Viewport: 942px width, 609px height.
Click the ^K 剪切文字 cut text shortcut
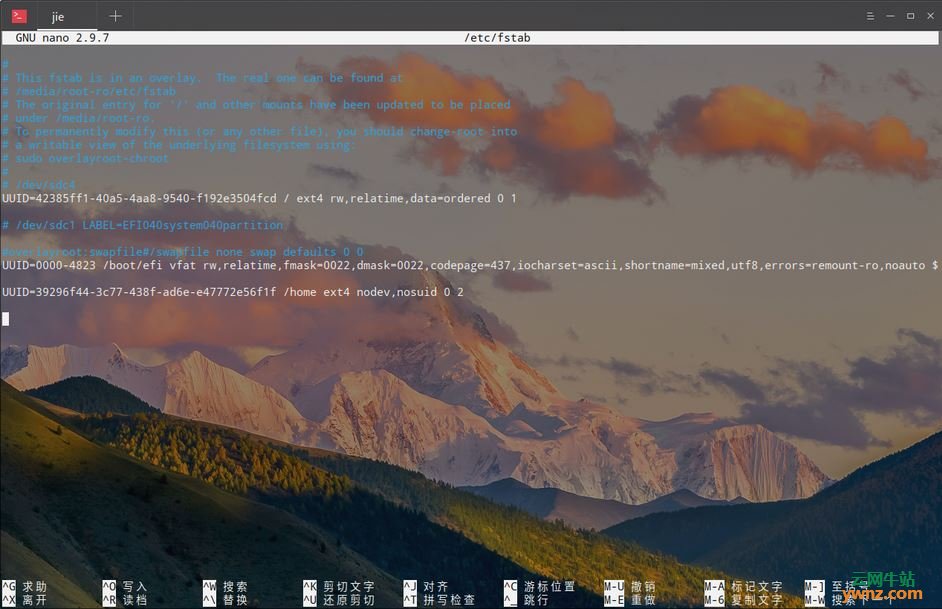point(339,587)
